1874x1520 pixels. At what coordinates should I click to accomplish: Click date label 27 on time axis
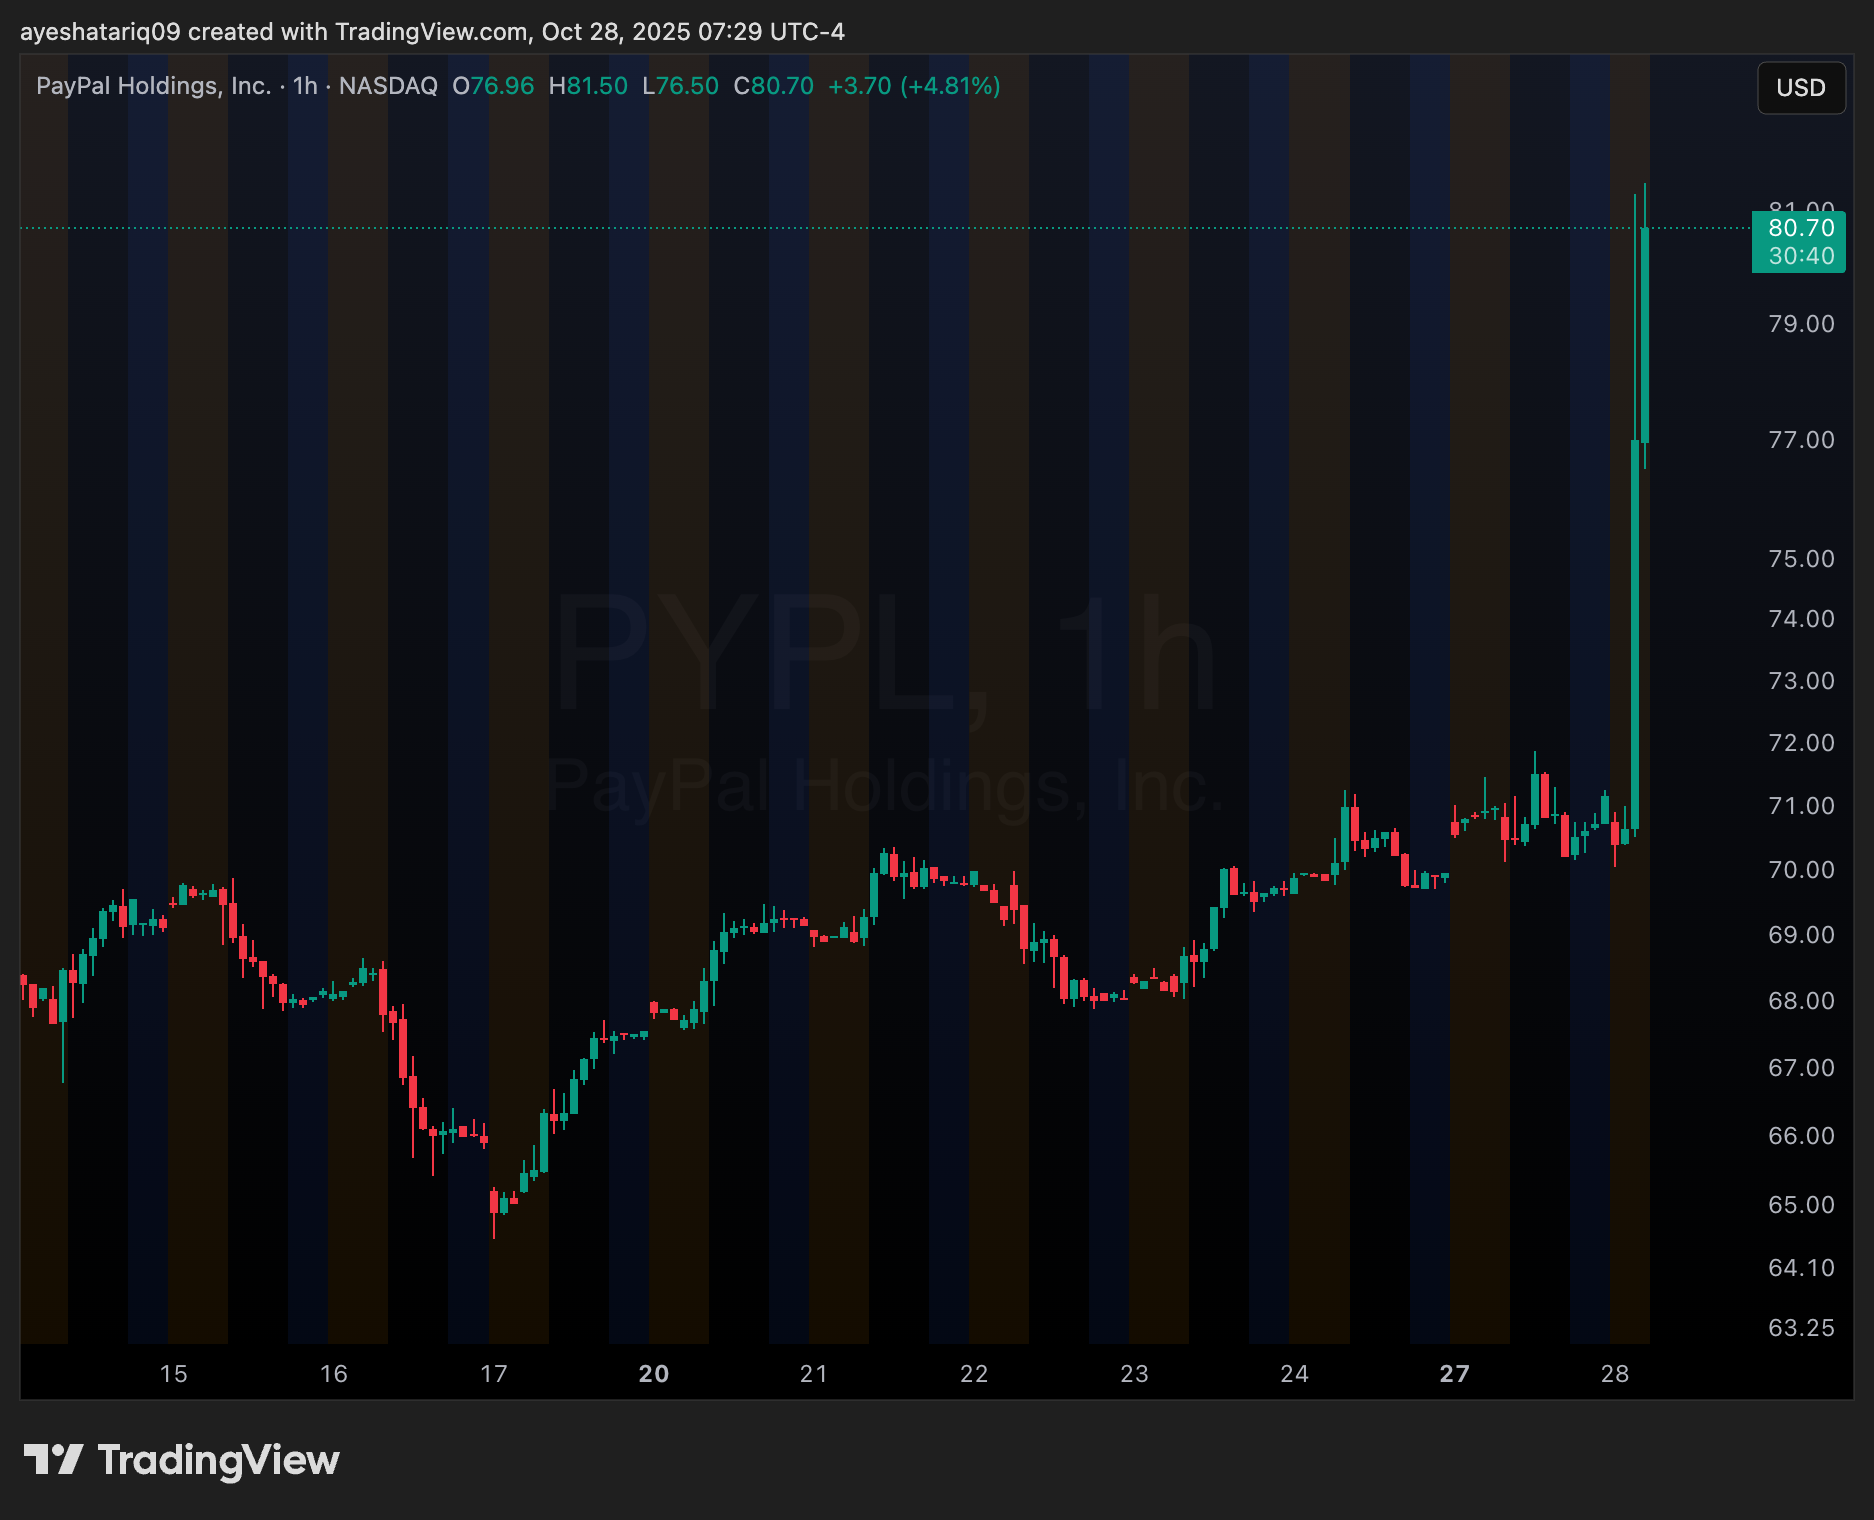coord(1455,1374)
